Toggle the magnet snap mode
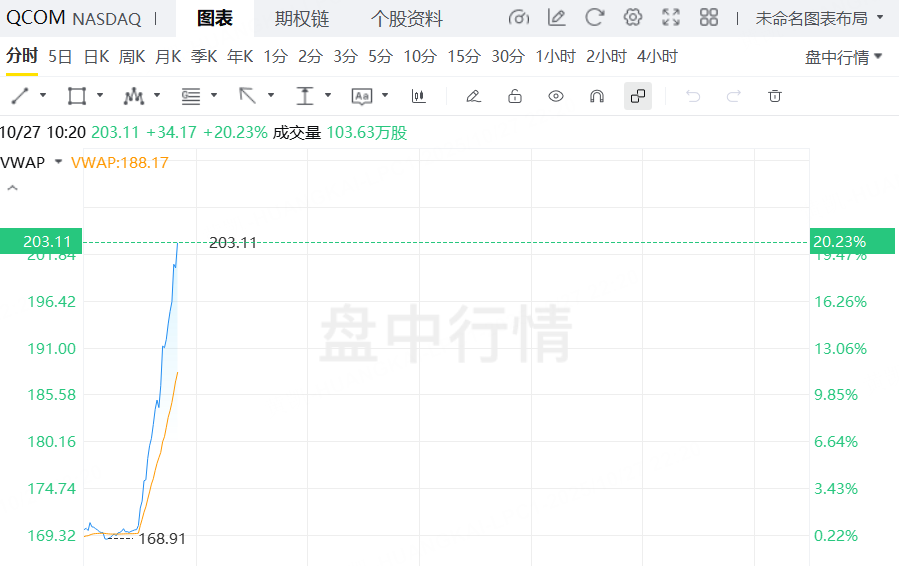The image size is (899, 566). (x=597, y=96)
